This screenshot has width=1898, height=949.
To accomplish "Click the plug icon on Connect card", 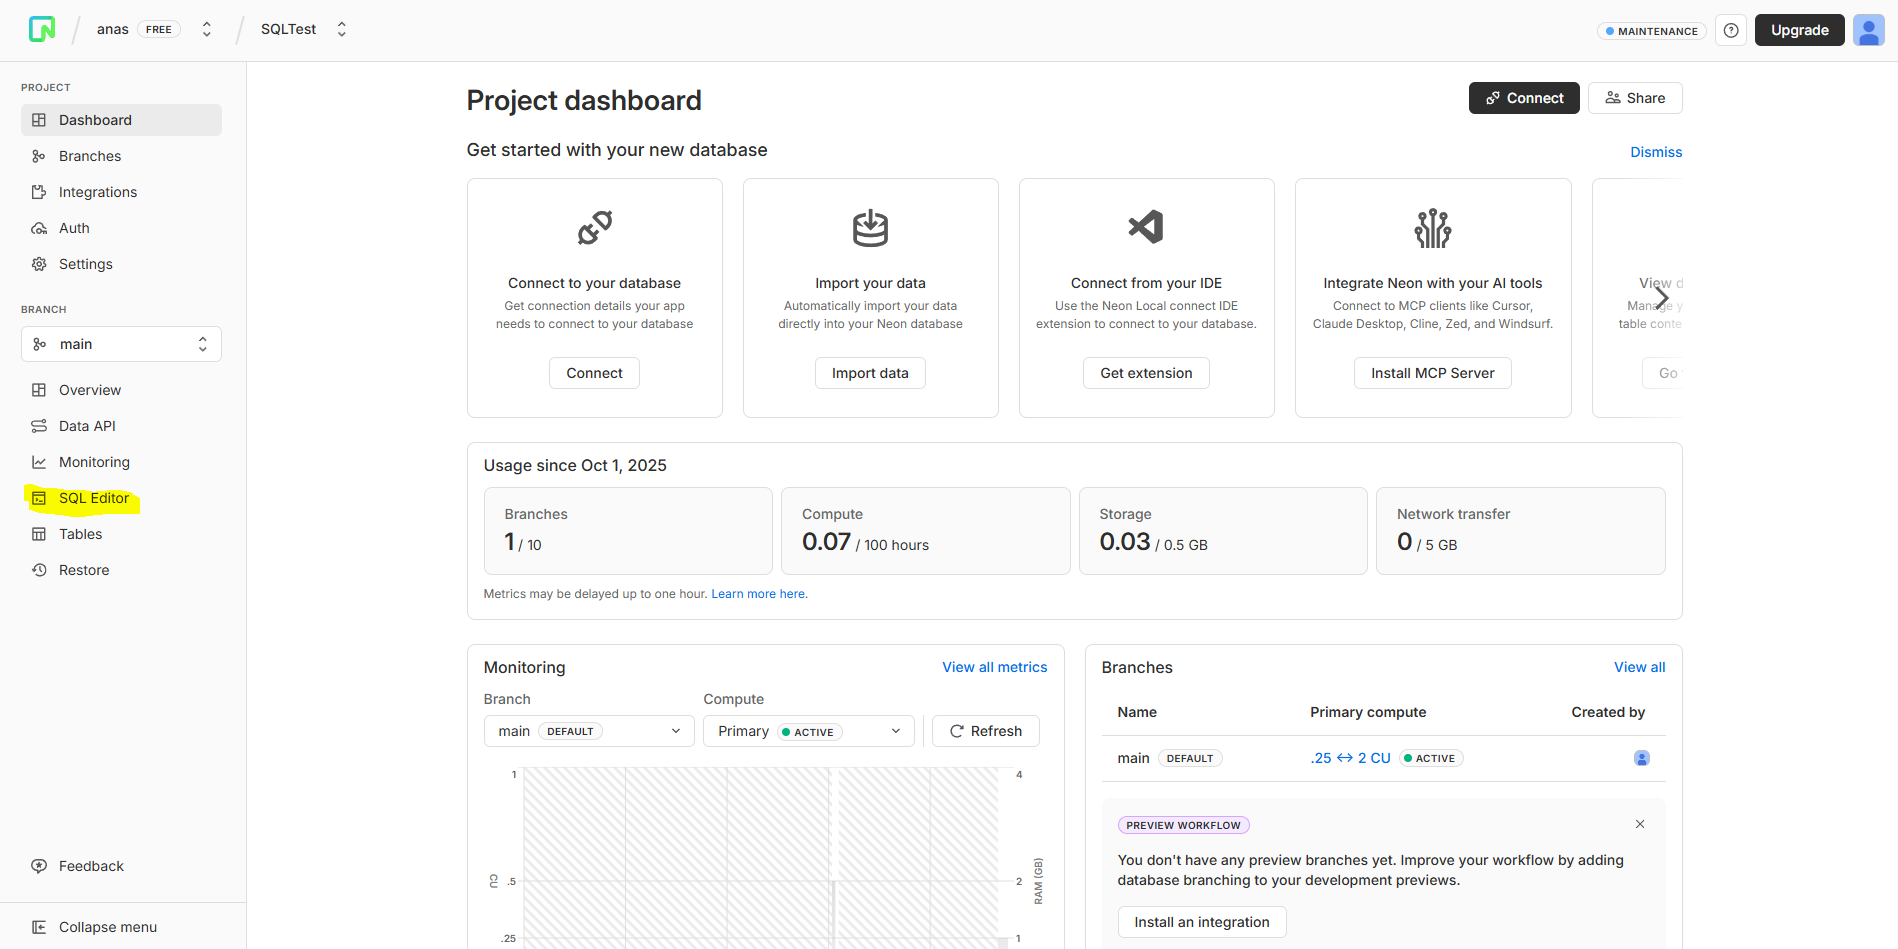I will (595, 228).
